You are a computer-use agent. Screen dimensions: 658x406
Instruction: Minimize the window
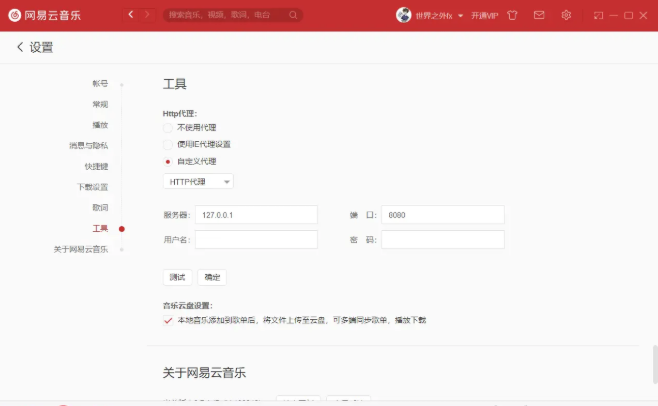(x=614, y=16)
